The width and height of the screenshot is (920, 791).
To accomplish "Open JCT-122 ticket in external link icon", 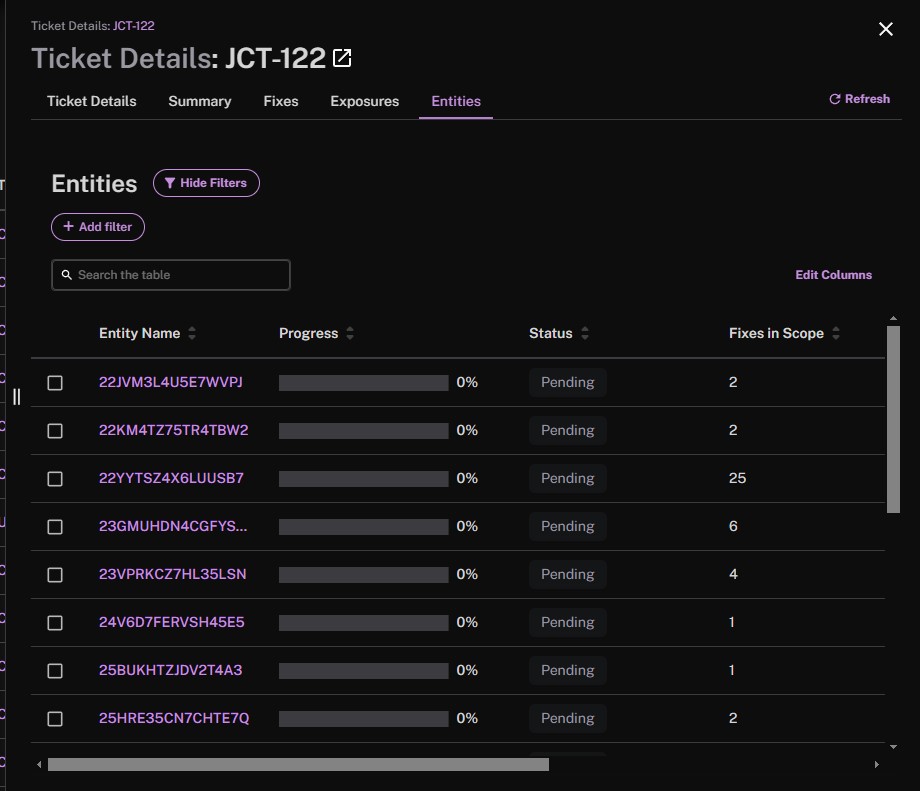I will tap(342, 58).
